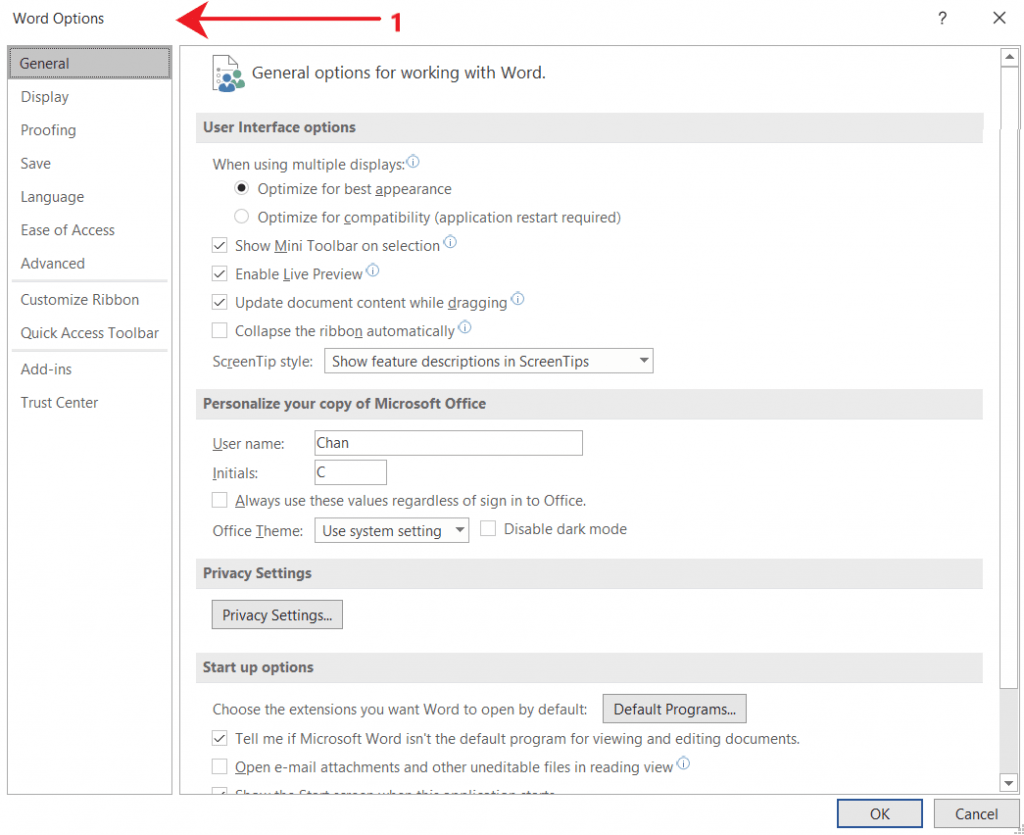Enable Disable dark mode checkbox

click(x=488, y=529)
